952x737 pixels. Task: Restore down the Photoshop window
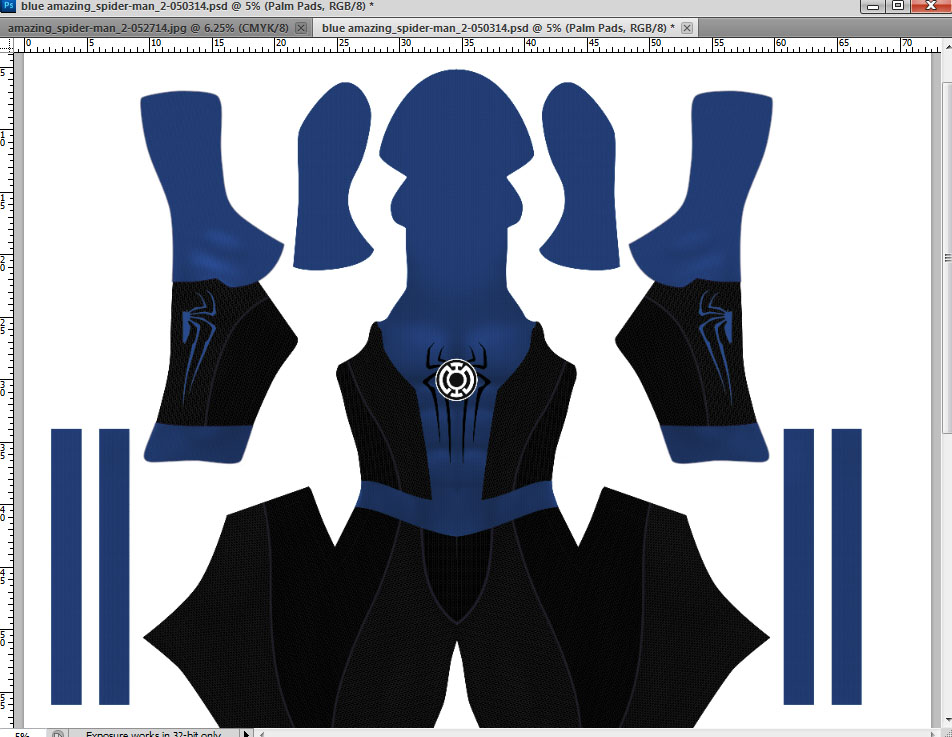[x=898, y=6]
